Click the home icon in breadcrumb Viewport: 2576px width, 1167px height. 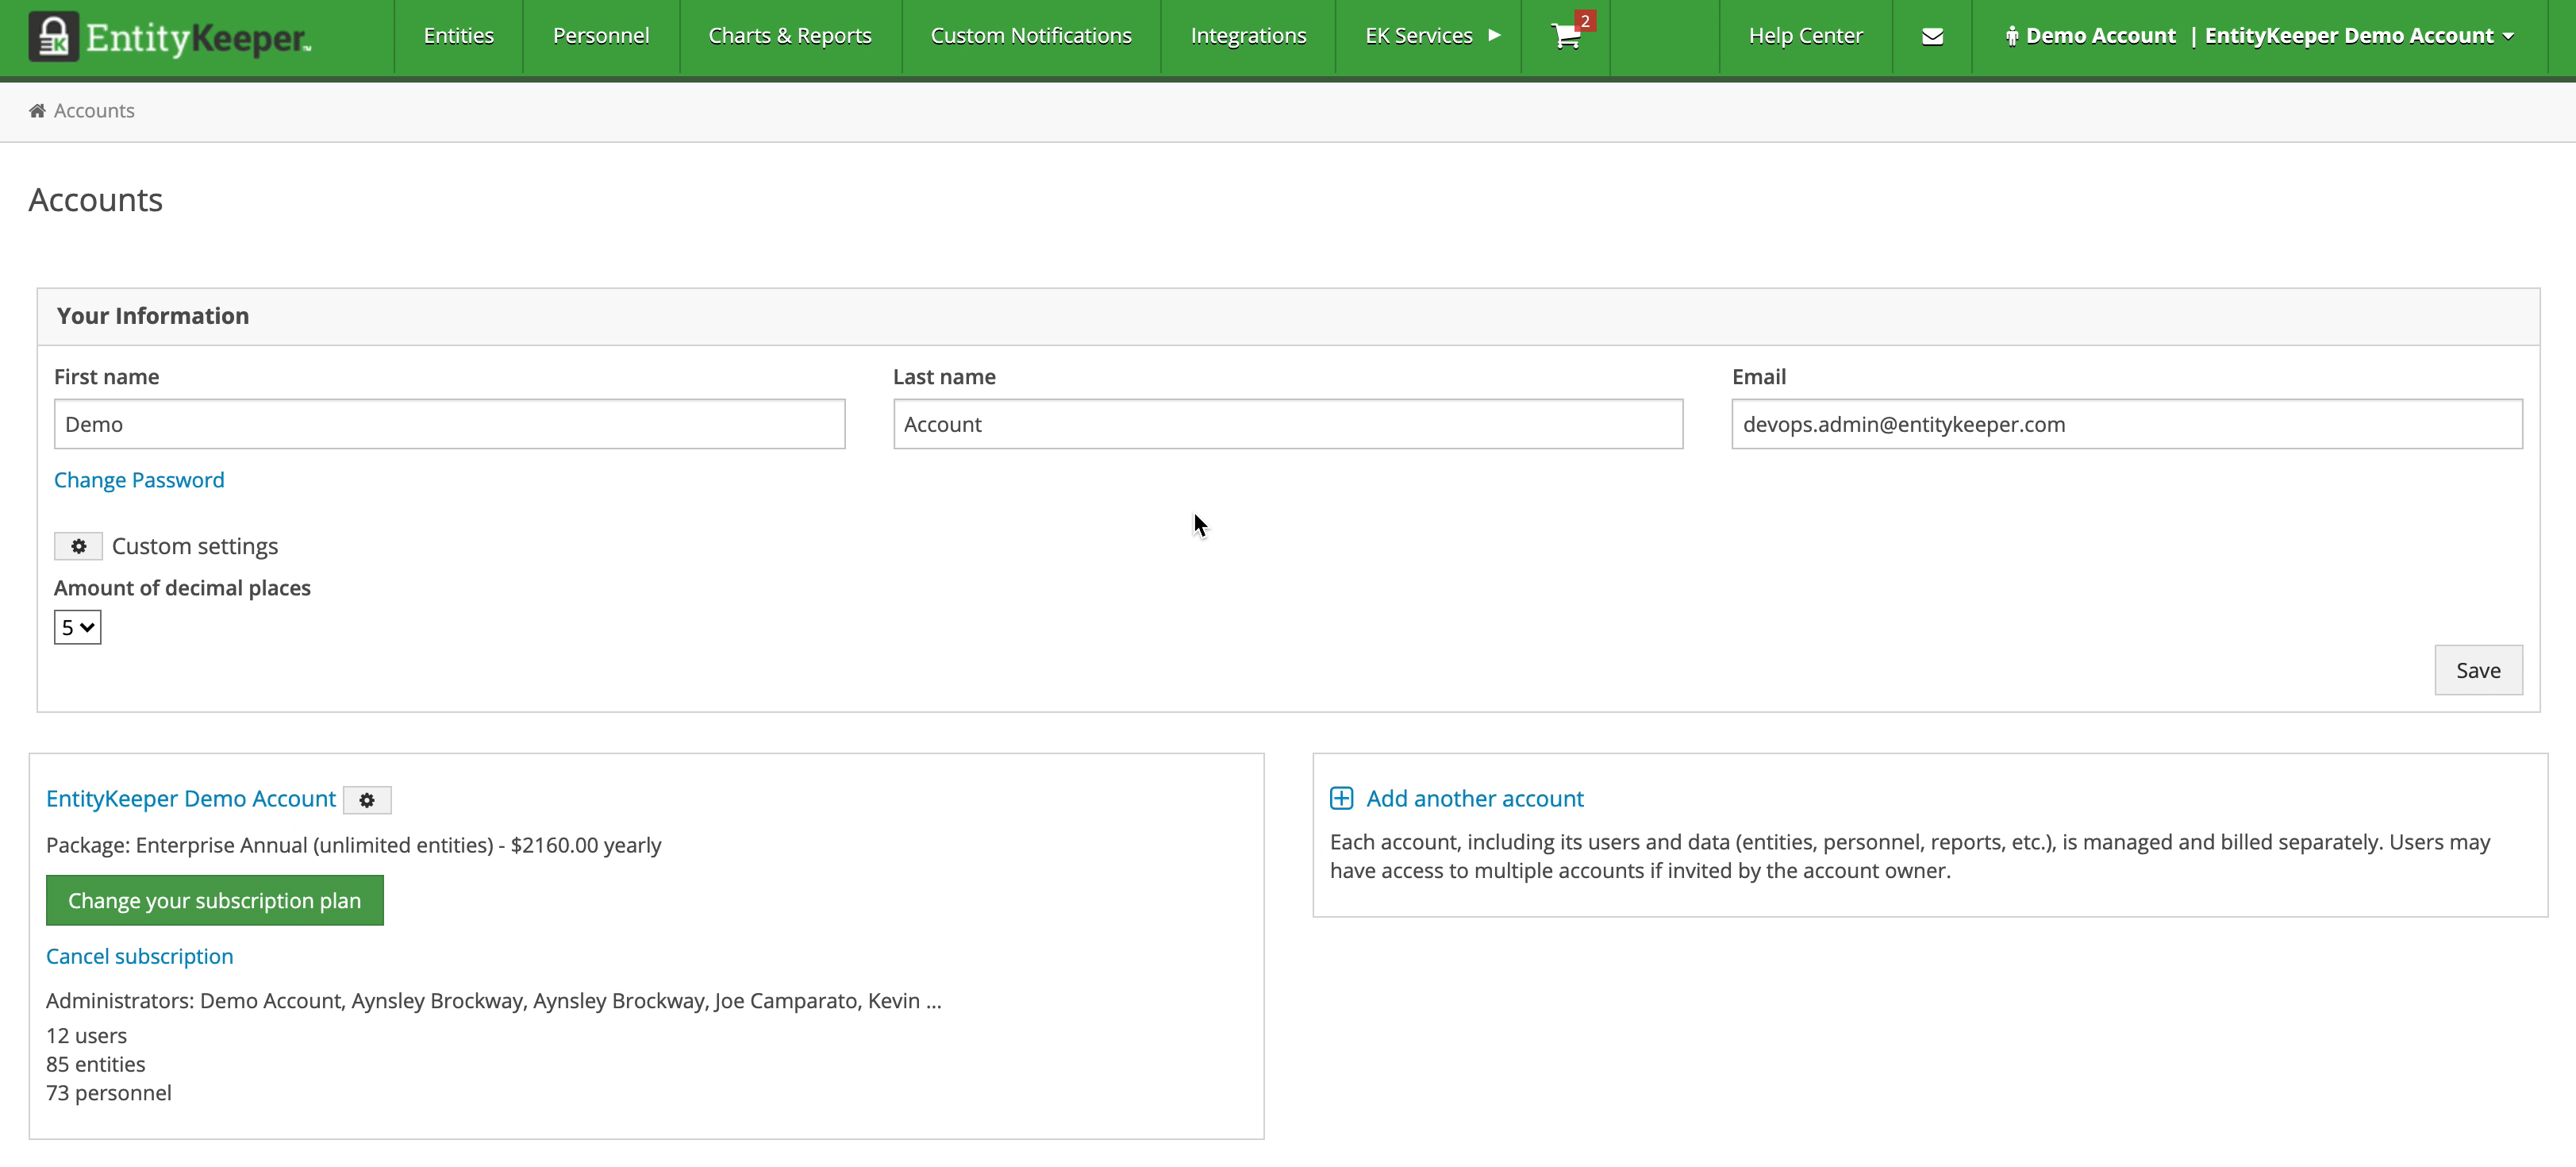[x=37, y=110]
